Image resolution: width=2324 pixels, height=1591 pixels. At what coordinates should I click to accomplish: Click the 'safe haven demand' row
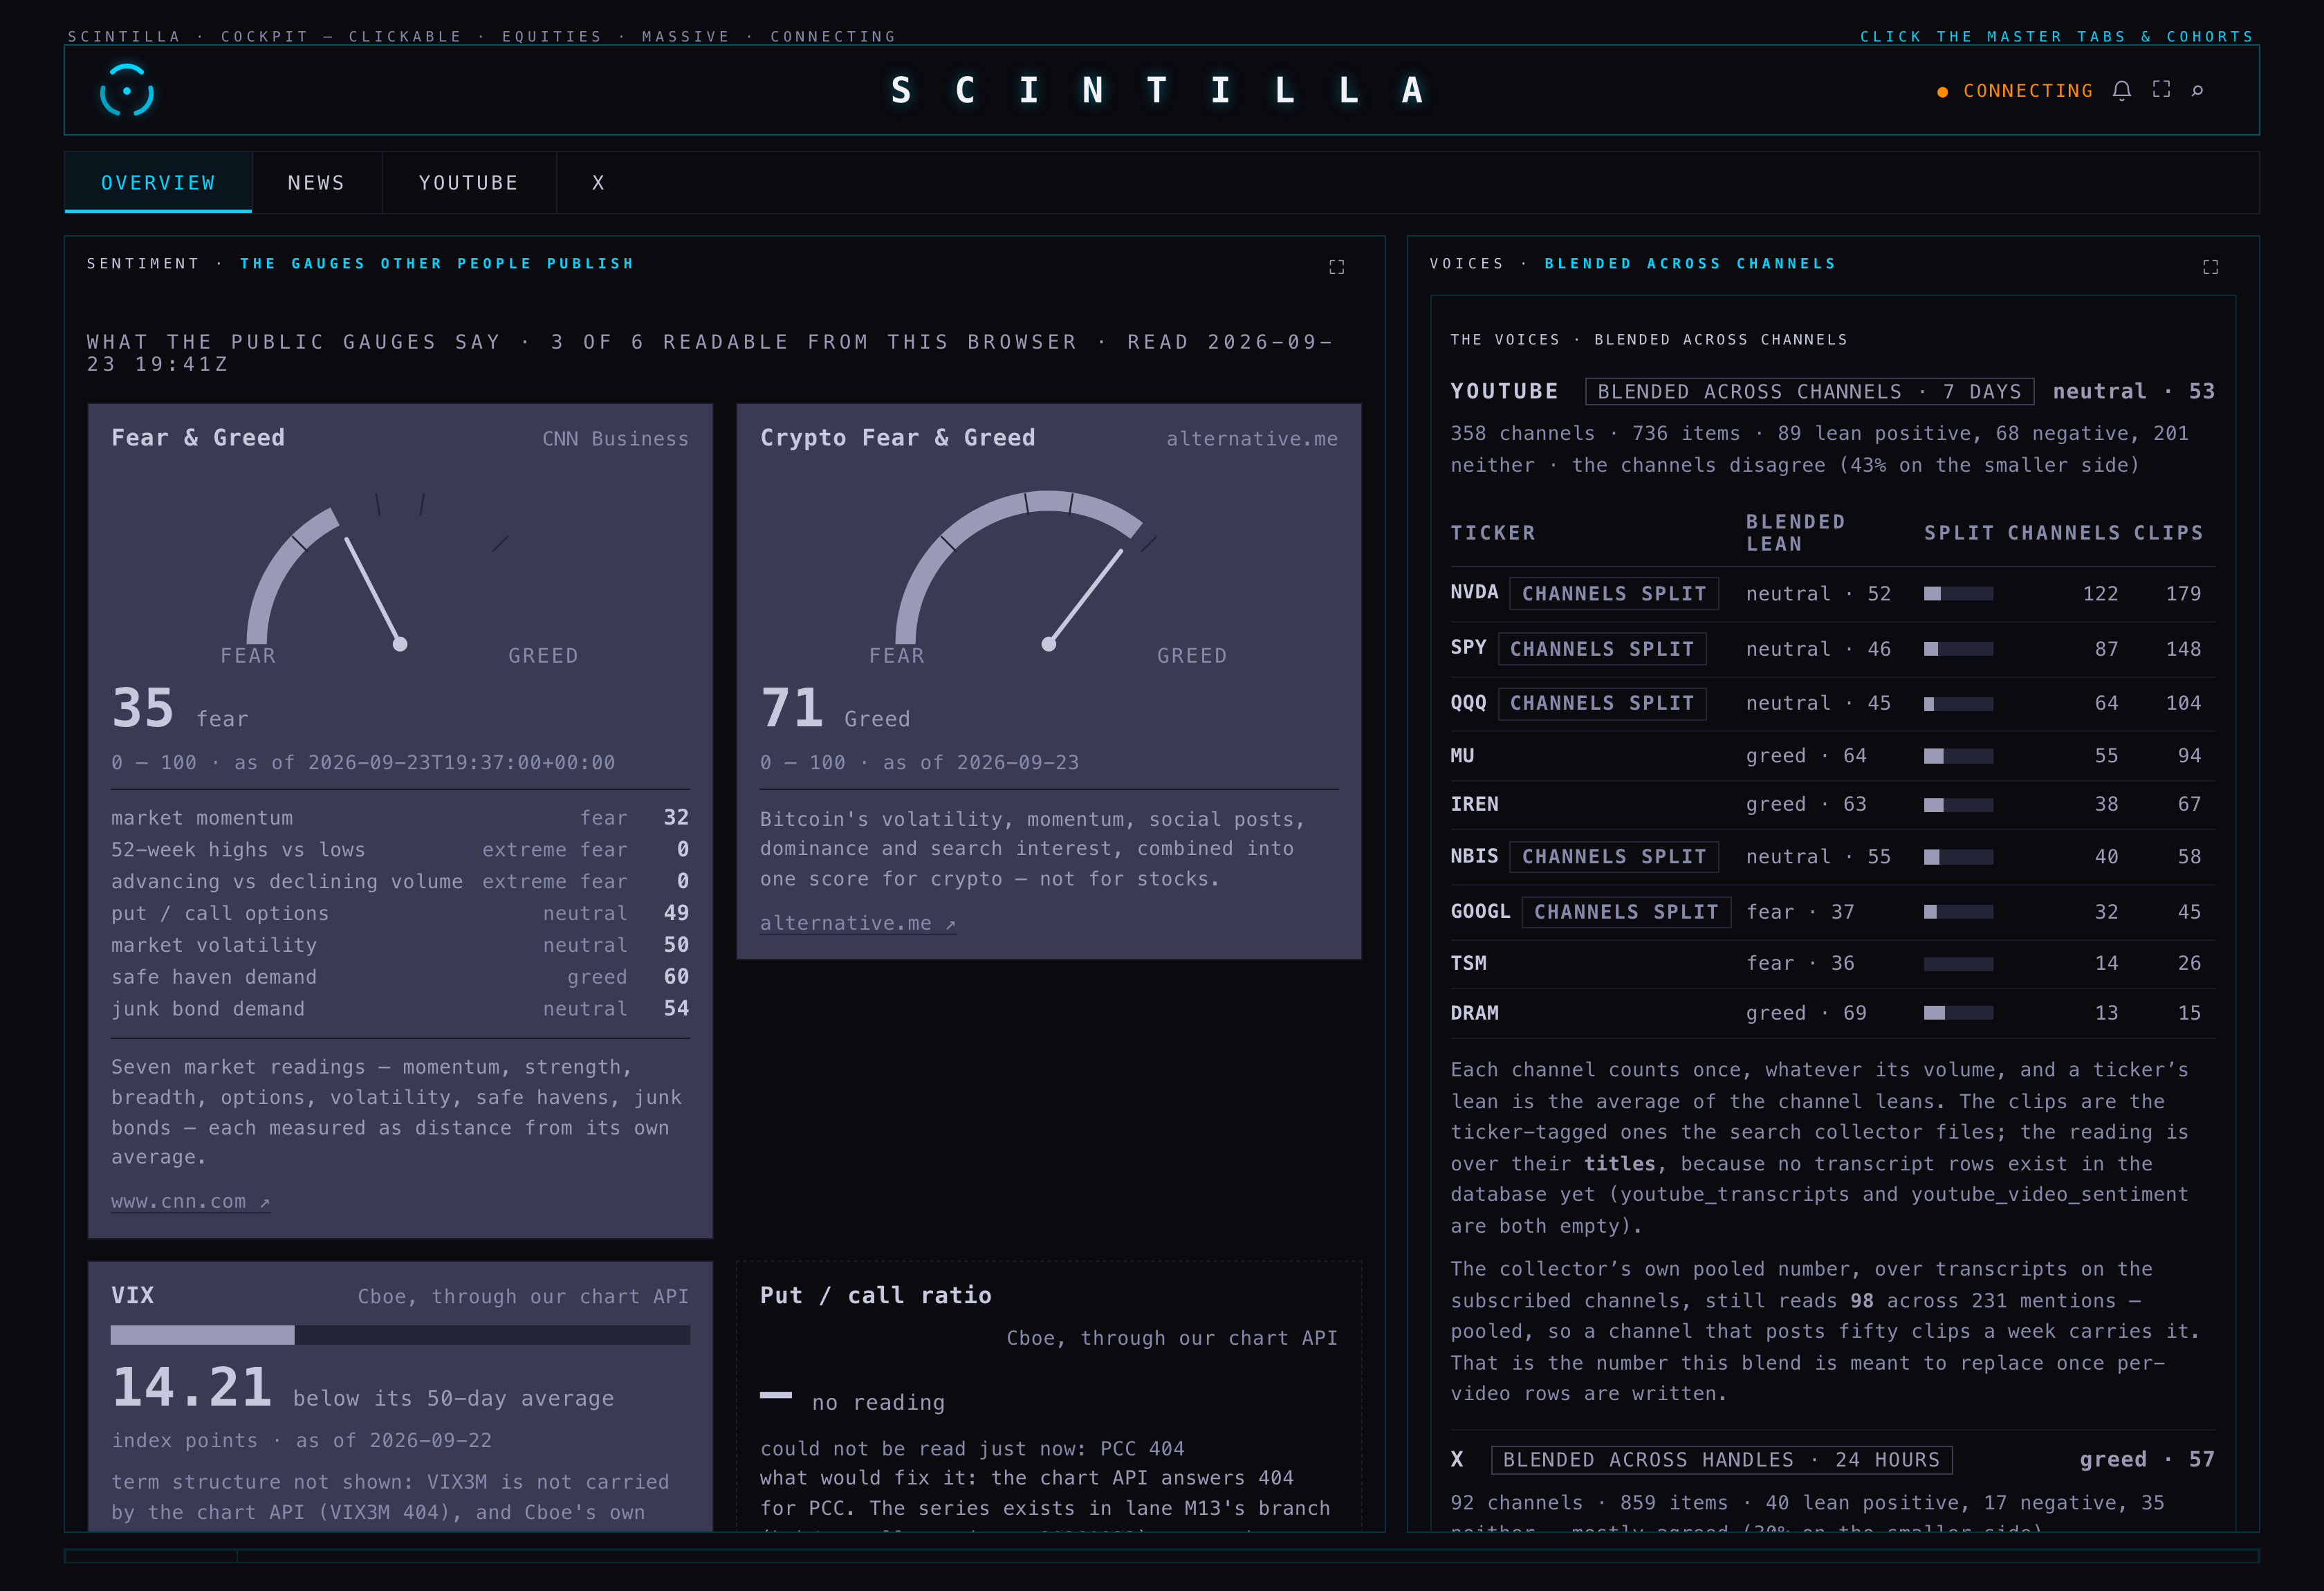click(400, 977)
